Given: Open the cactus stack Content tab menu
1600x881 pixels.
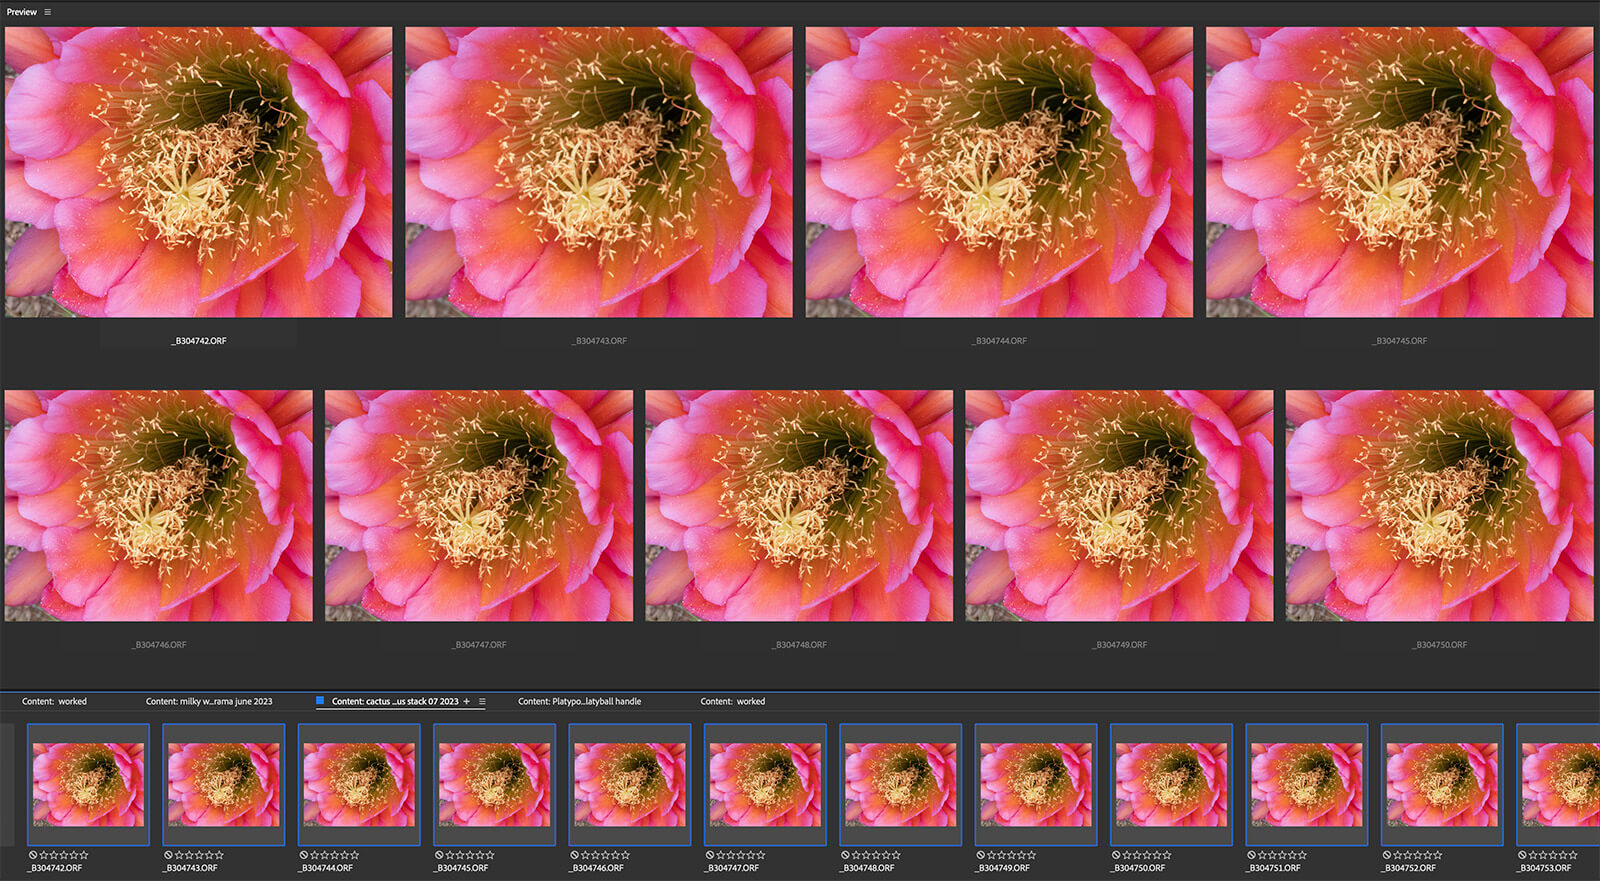Looking at the screenshot, I should pos(482,701).
